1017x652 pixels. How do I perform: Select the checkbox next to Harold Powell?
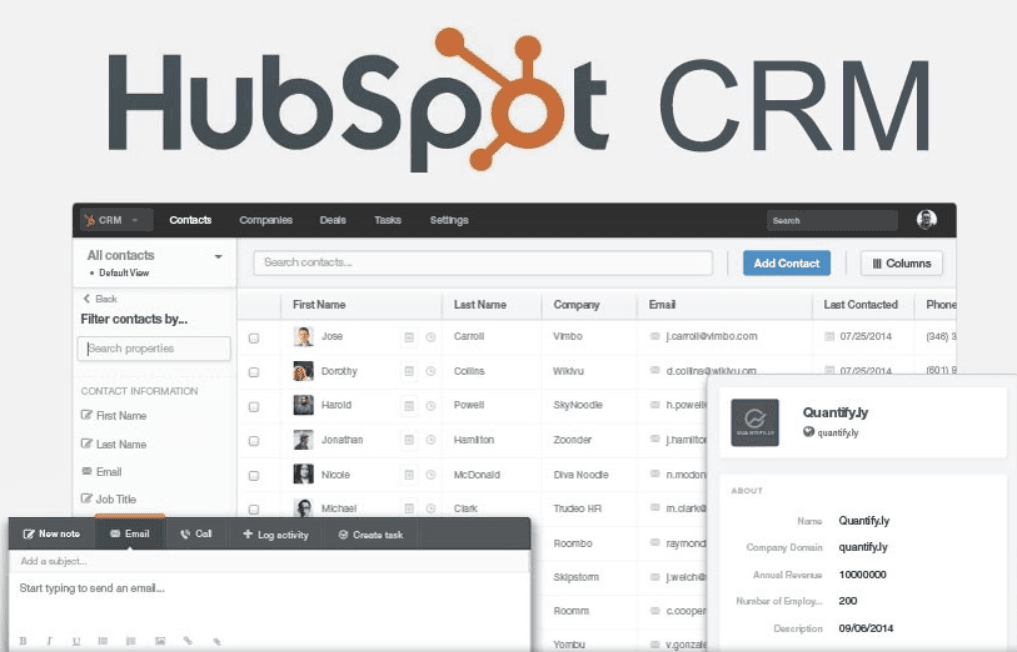pyautogui.click(x=254, y=406)
